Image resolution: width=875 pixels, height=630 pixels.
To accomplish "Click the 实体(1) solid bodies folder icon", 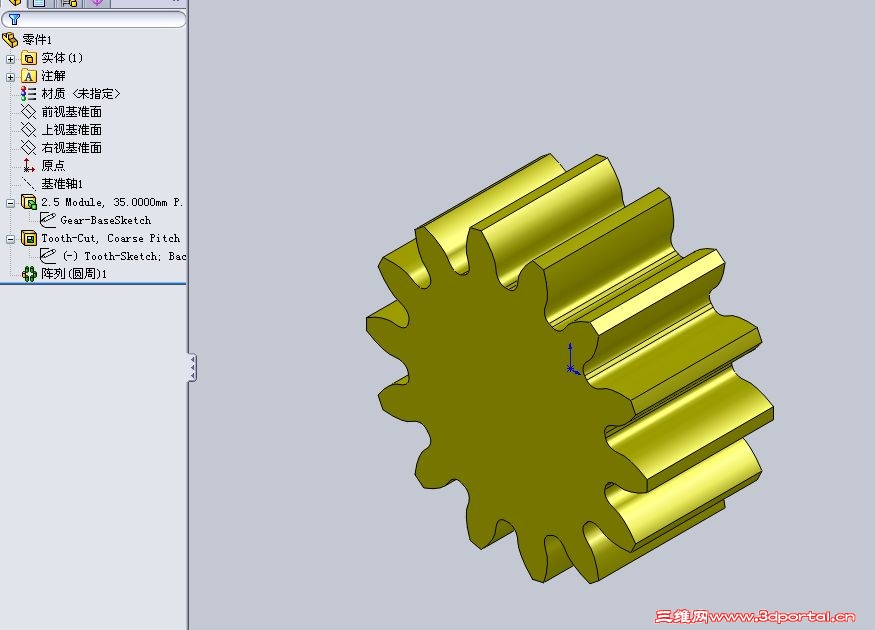I will (28, 57).
